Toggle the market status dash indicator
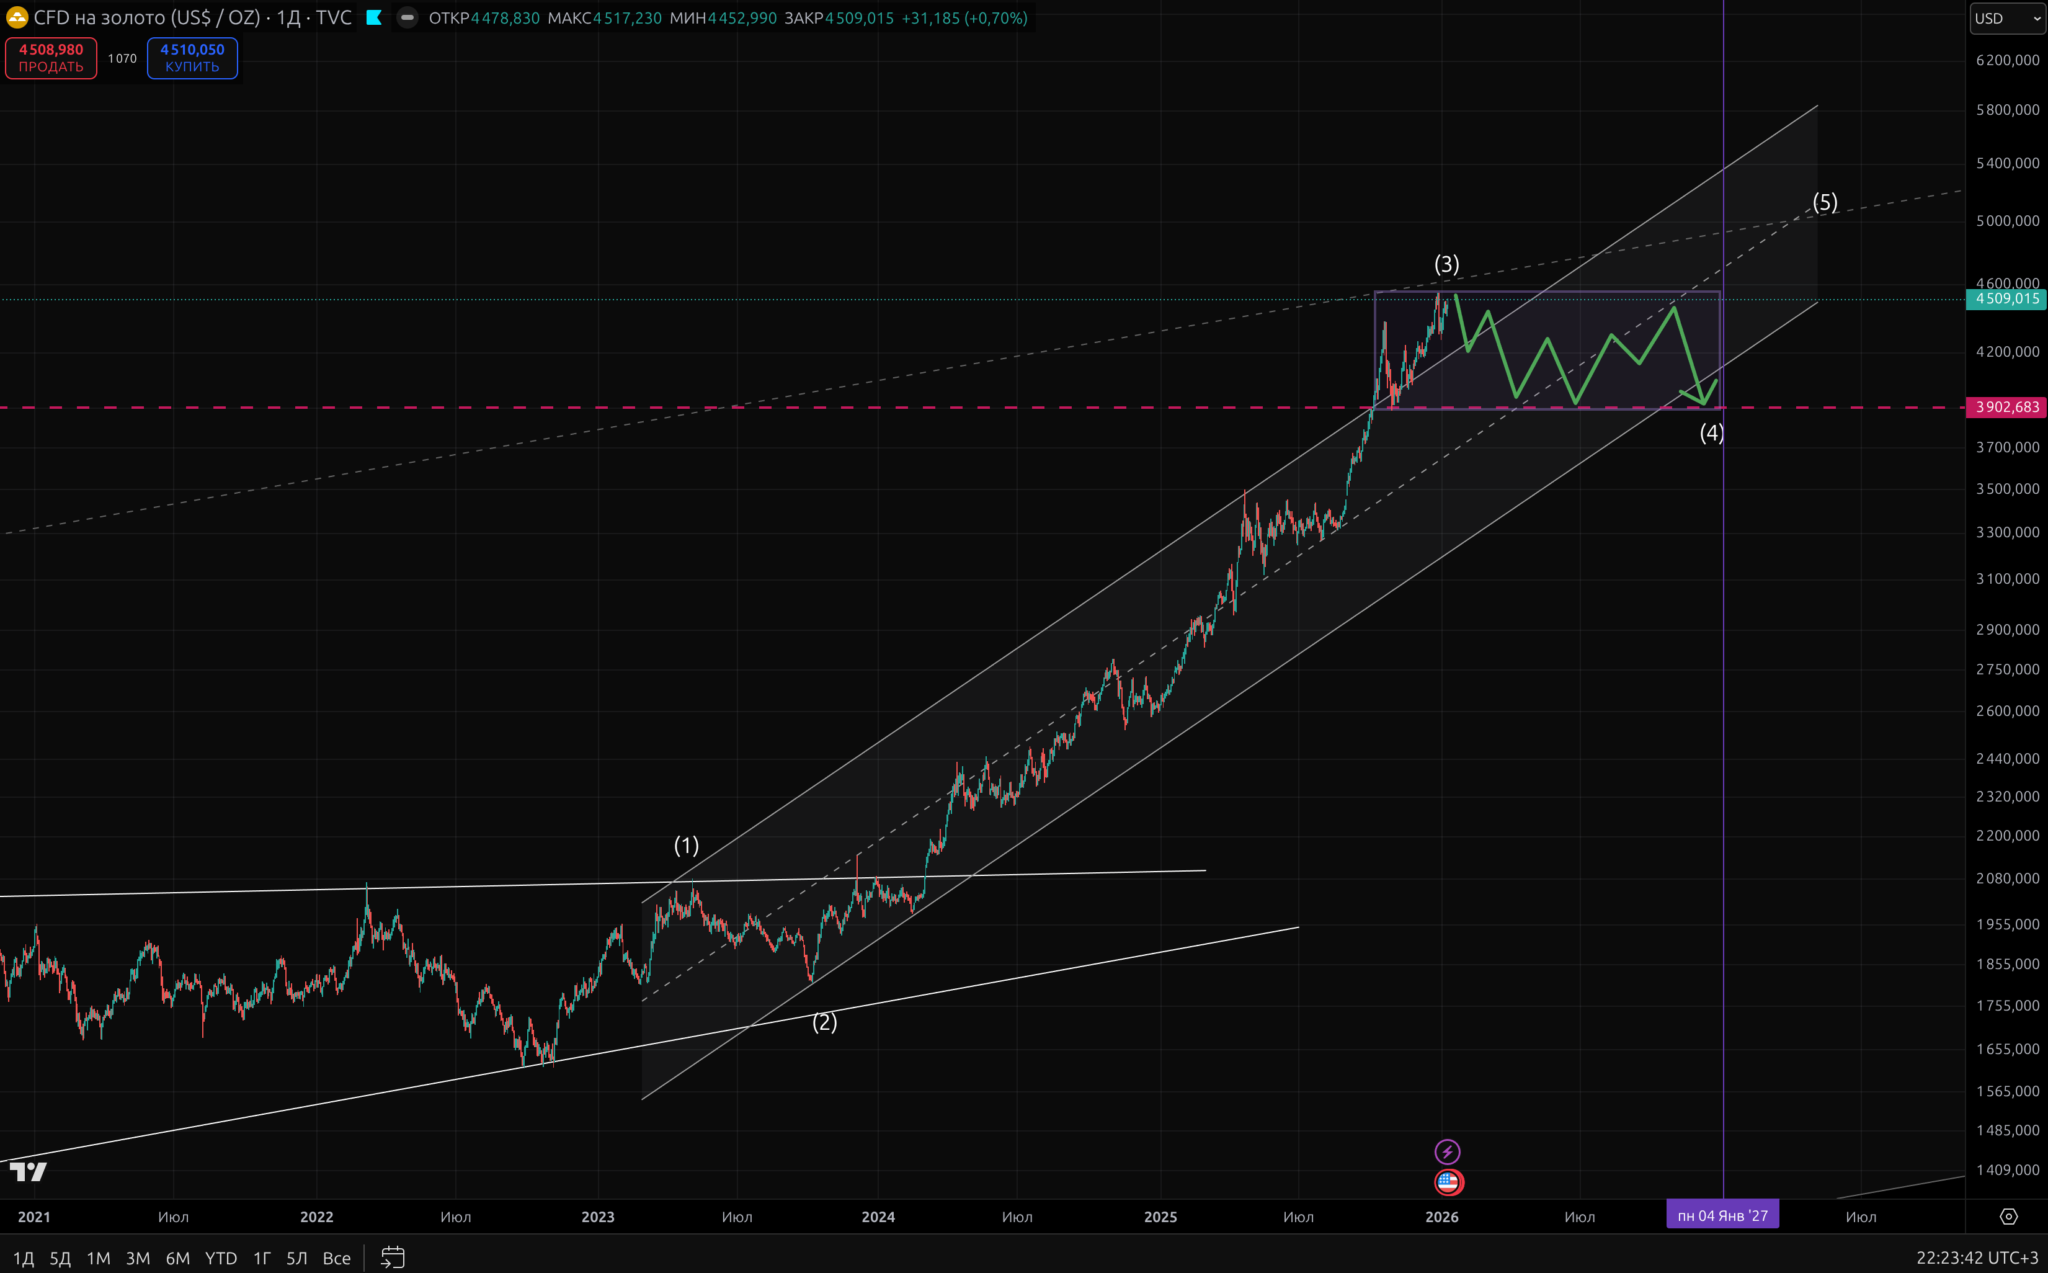Screen dimensions: 2048x1273 (407, 18)
